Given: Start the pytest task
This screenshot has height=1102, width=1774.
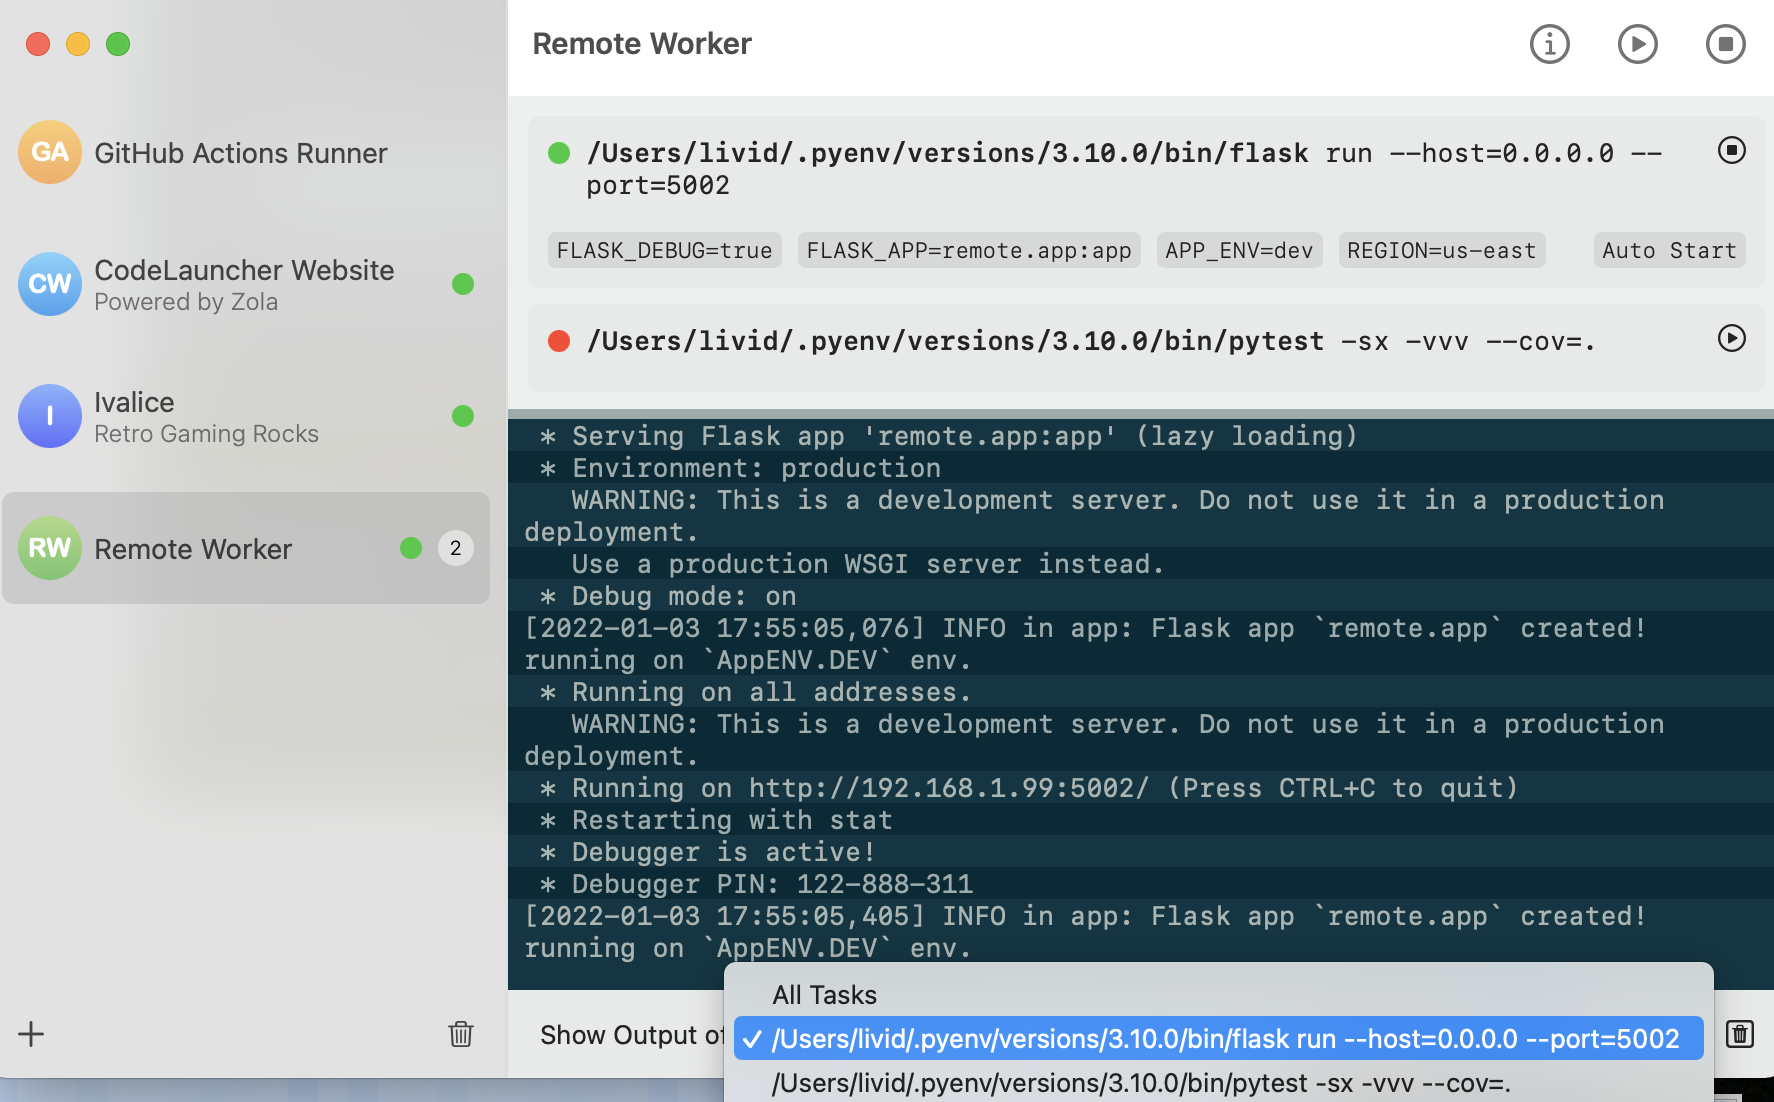Looking at the screenshot, I should click(1731, 338).
